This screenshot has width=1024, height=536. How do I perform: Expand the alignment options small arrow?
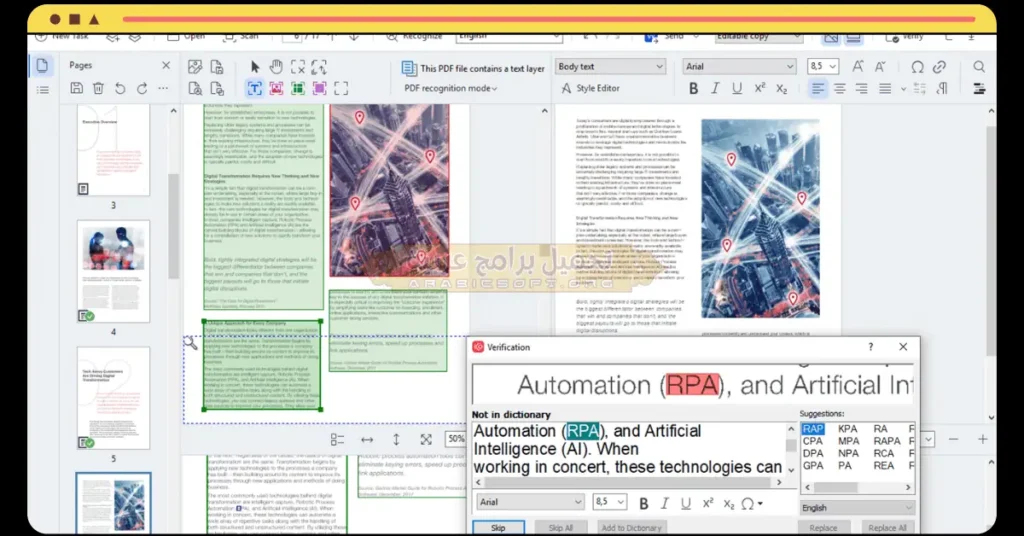coord(903,89)
